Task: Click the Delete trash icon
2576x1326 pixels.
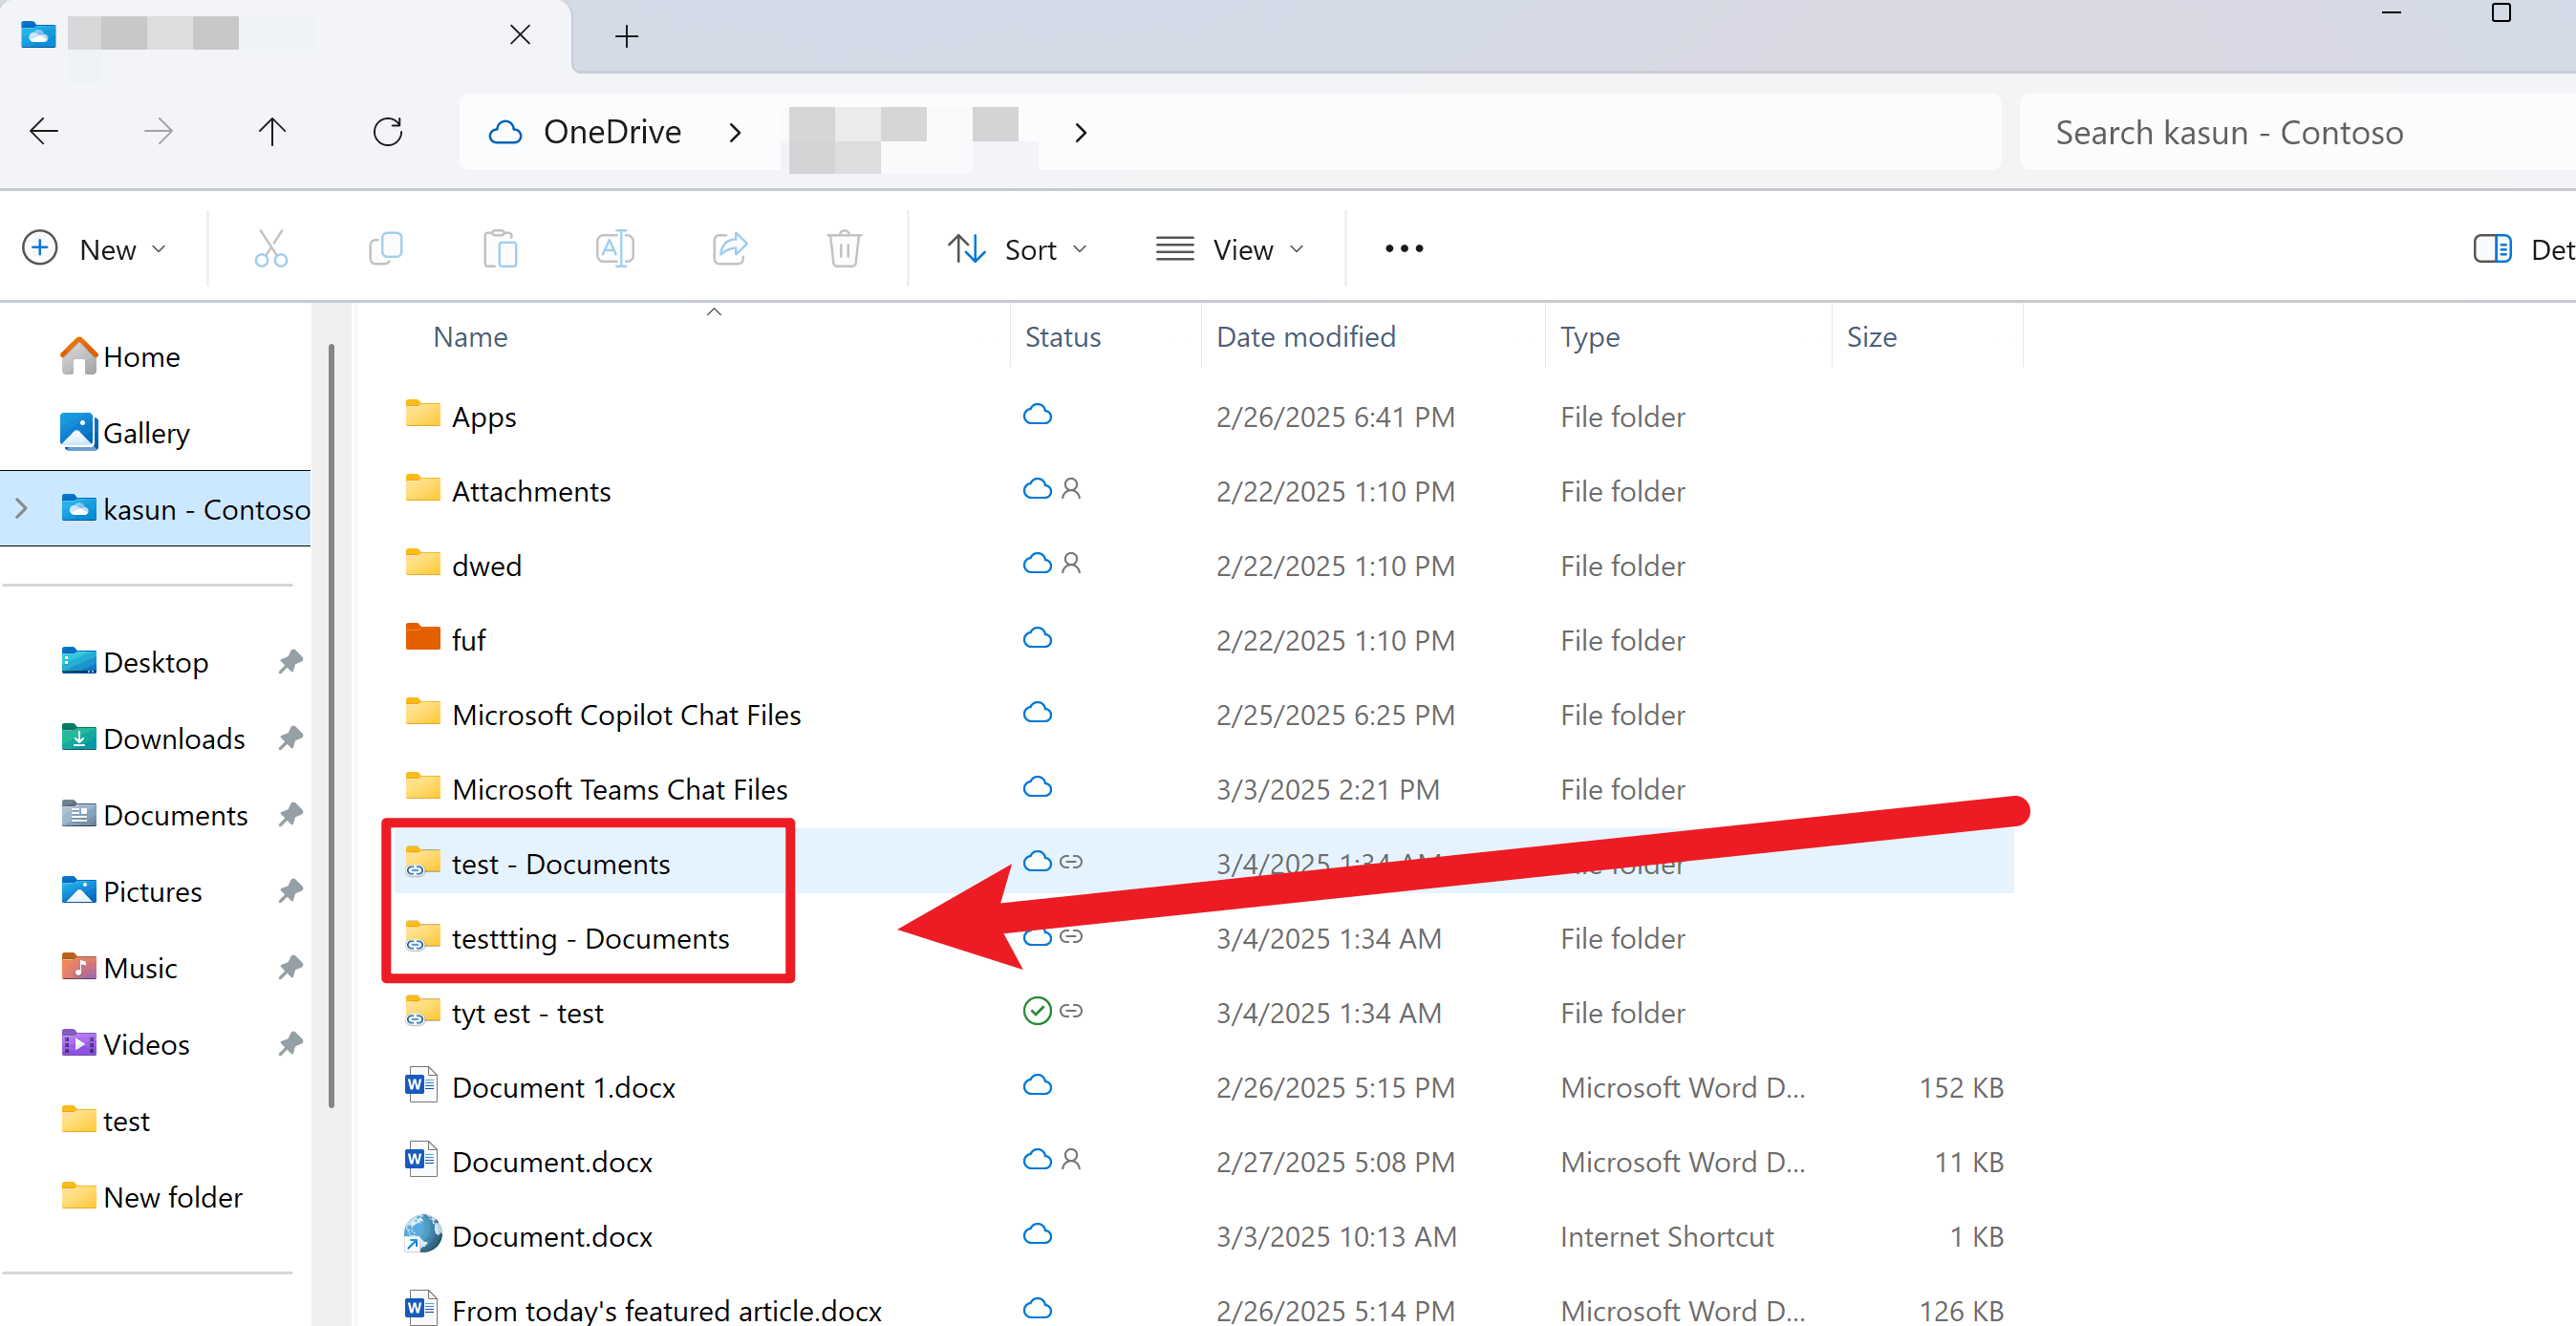Action: (843, 248)
